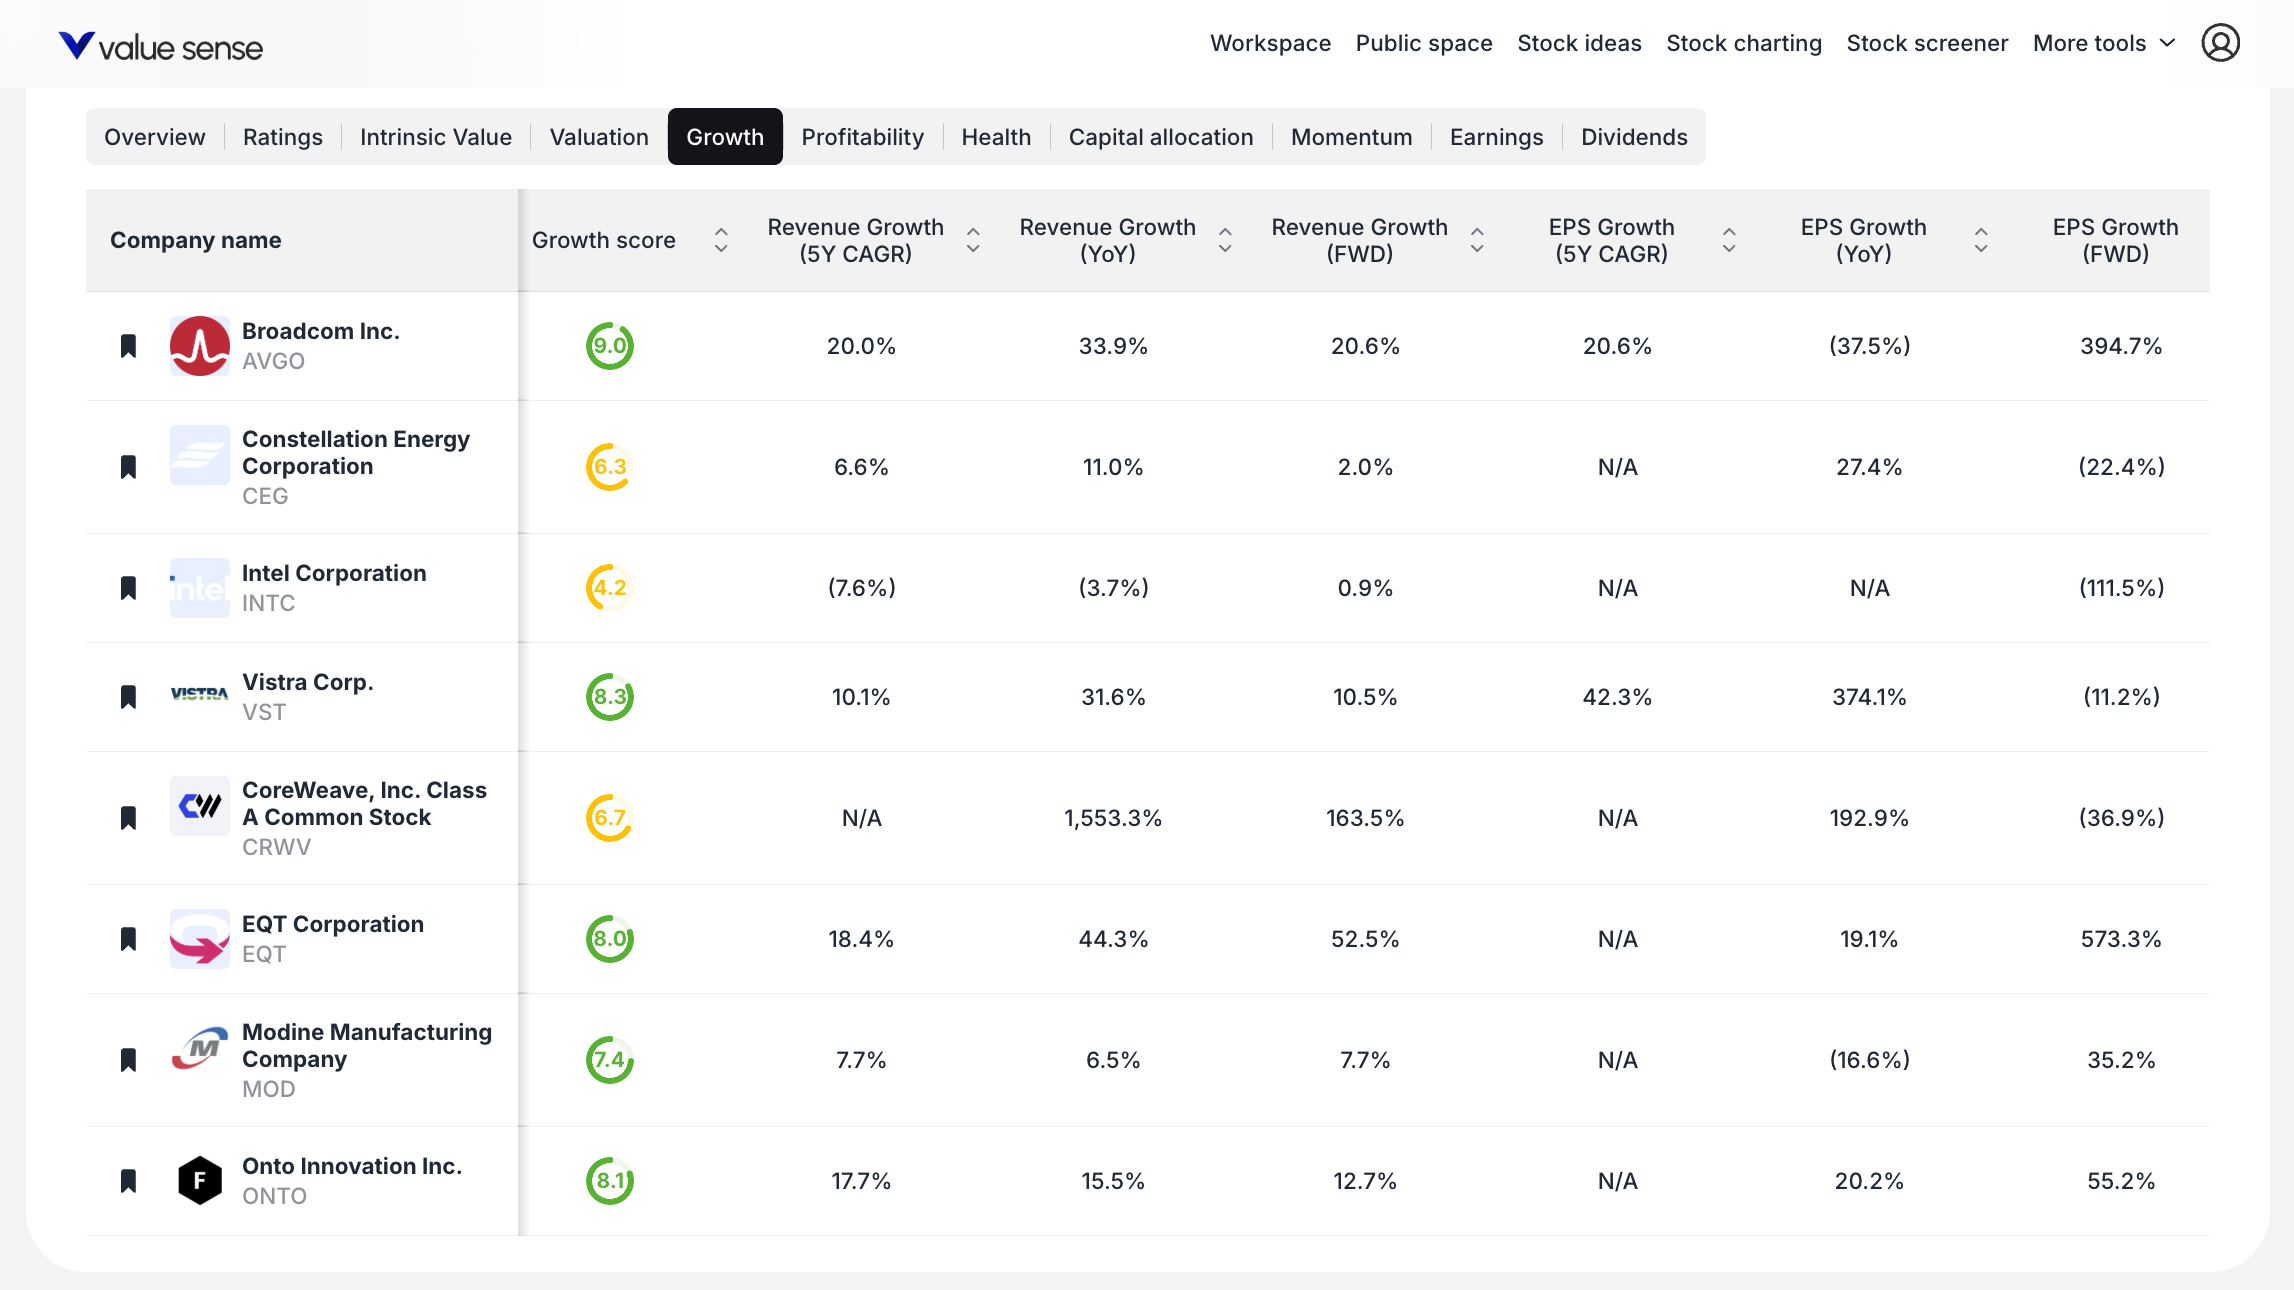Click the Modine Manufacturing logo
This screenshot has height=1290, width=2294.
(x=199, y=1048)
